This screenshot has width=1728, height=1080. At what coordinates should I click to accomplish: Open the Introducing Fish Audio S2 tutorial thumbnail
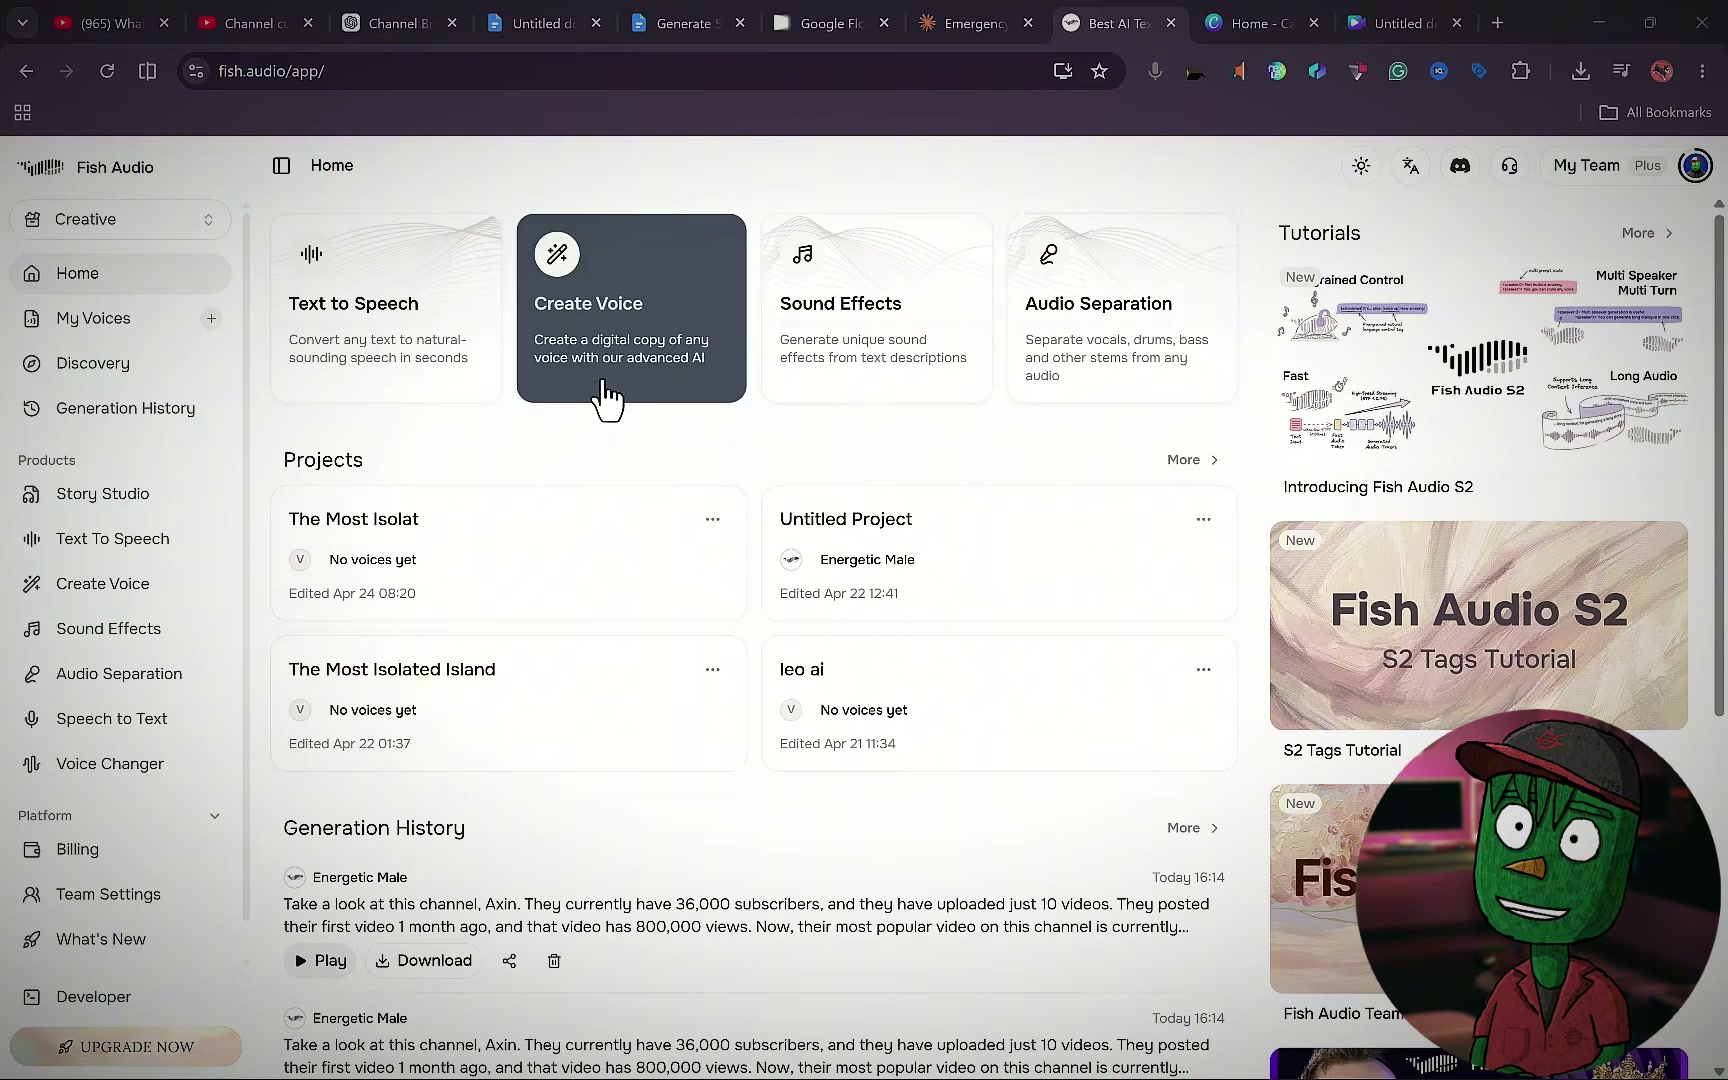[x=1479, y=362]
